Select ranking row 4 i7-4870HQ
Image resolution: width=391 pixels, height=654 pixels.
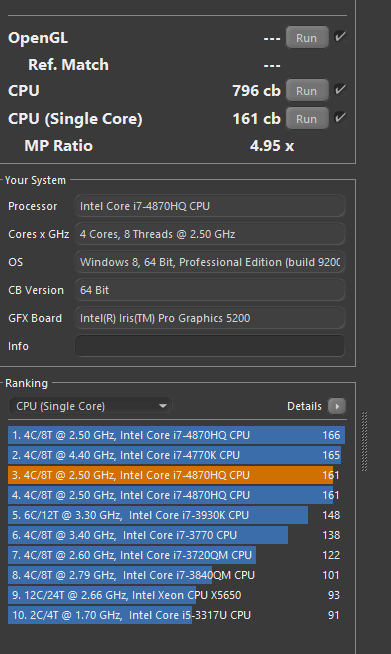[177, 495]
